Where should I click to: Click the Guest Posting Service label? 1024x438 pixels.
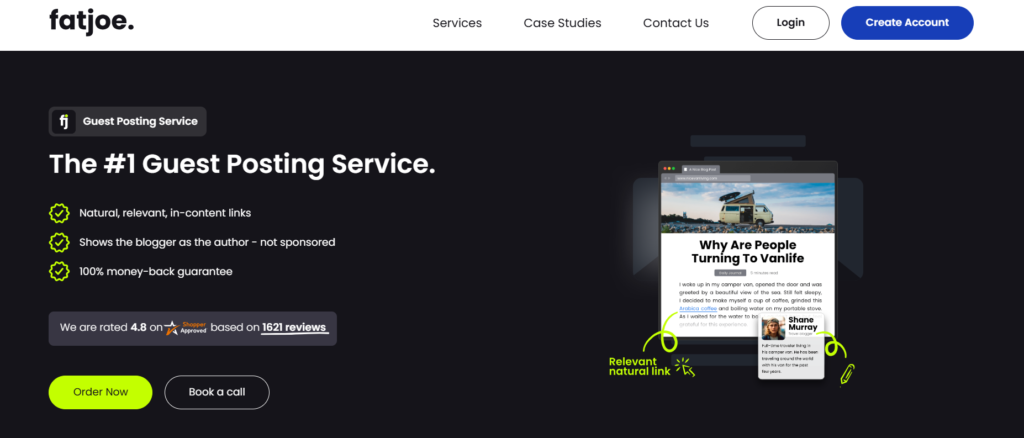pos(140,121)
